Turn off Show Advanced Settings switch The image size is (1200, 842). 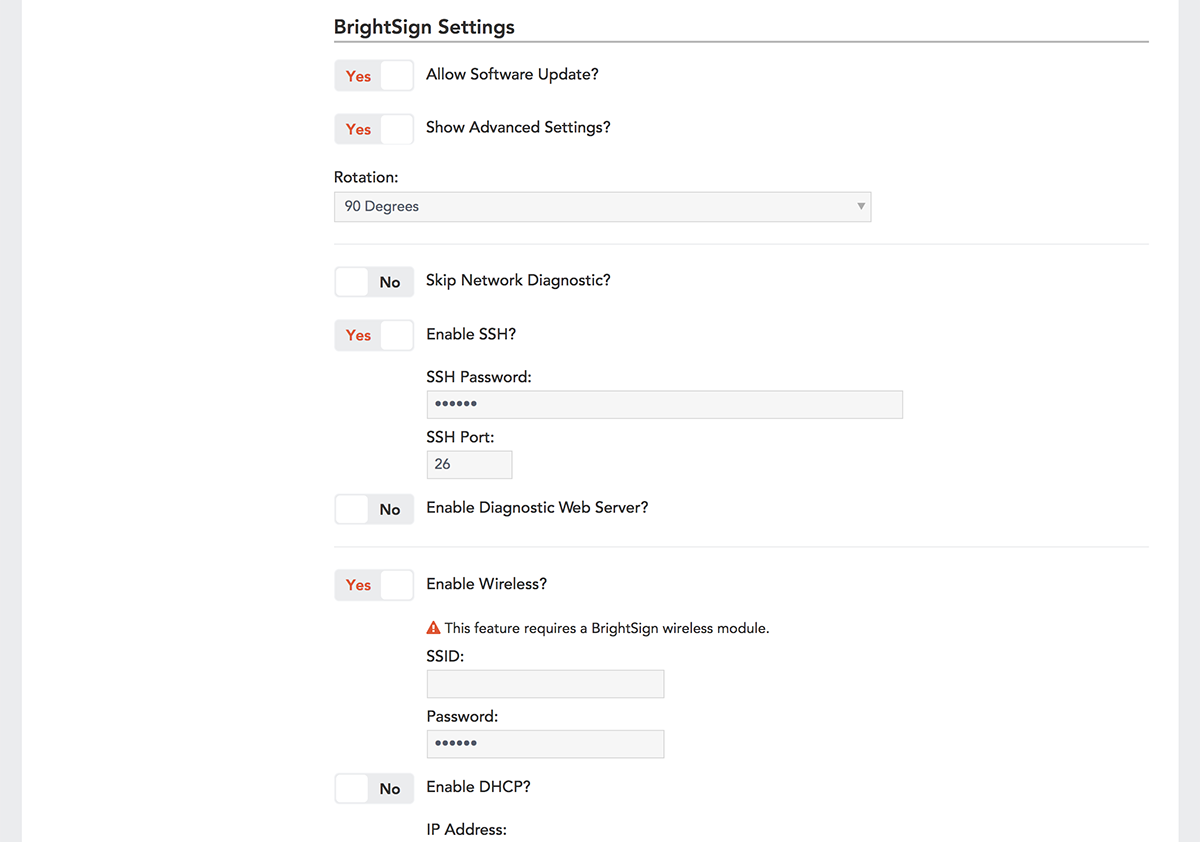click(x=374, y=129)
